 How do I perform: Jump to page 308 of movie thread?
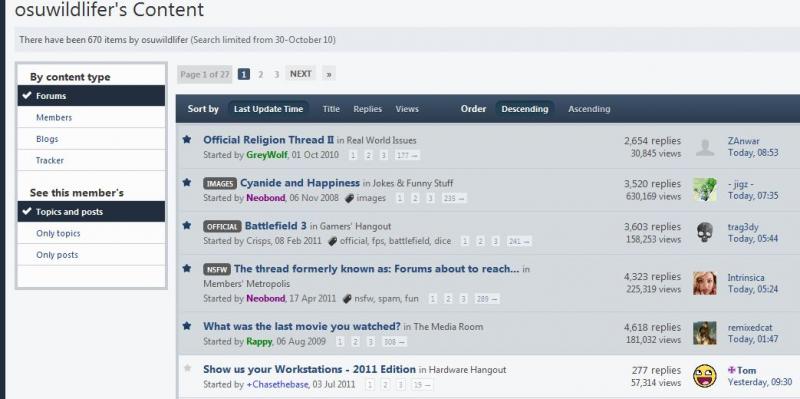click(394, 342)
